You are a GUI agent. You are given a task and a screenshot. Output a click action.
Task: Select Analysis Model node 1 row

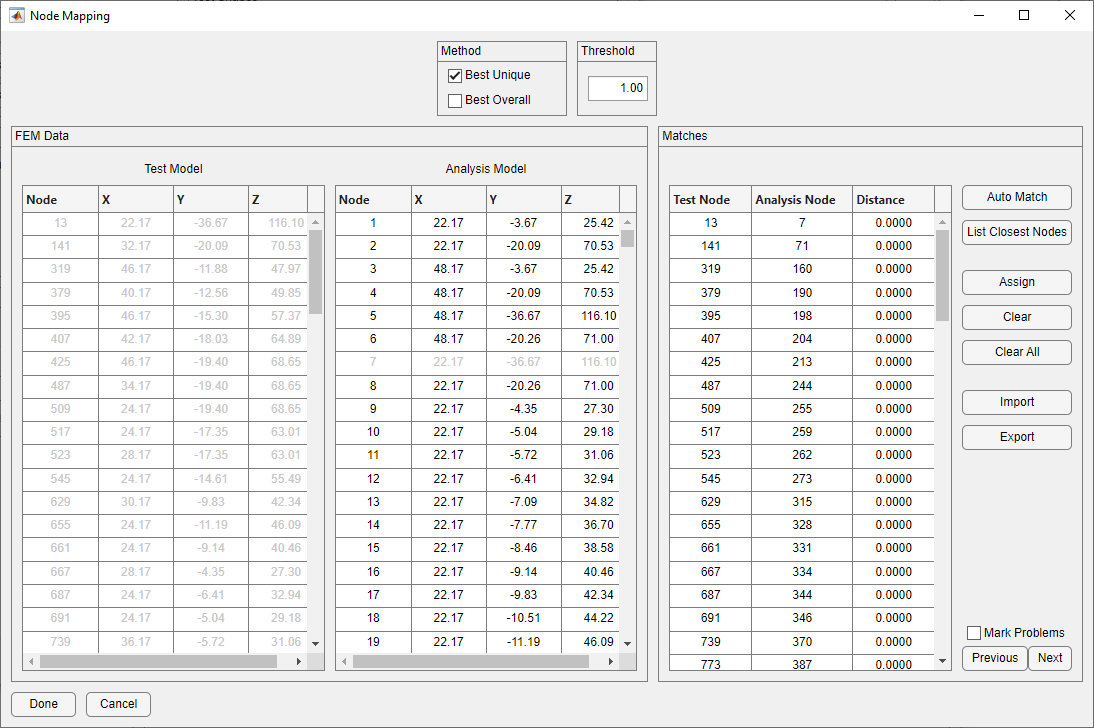pos(477,223)
